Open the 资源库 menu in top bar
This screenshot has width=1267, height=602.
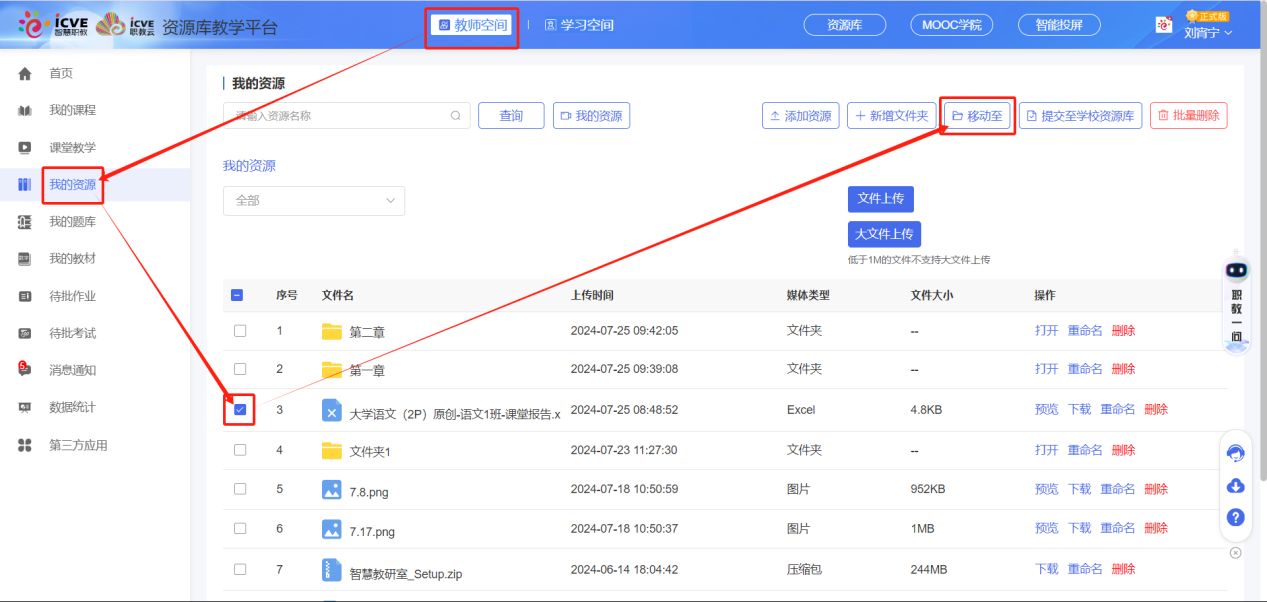843,23
